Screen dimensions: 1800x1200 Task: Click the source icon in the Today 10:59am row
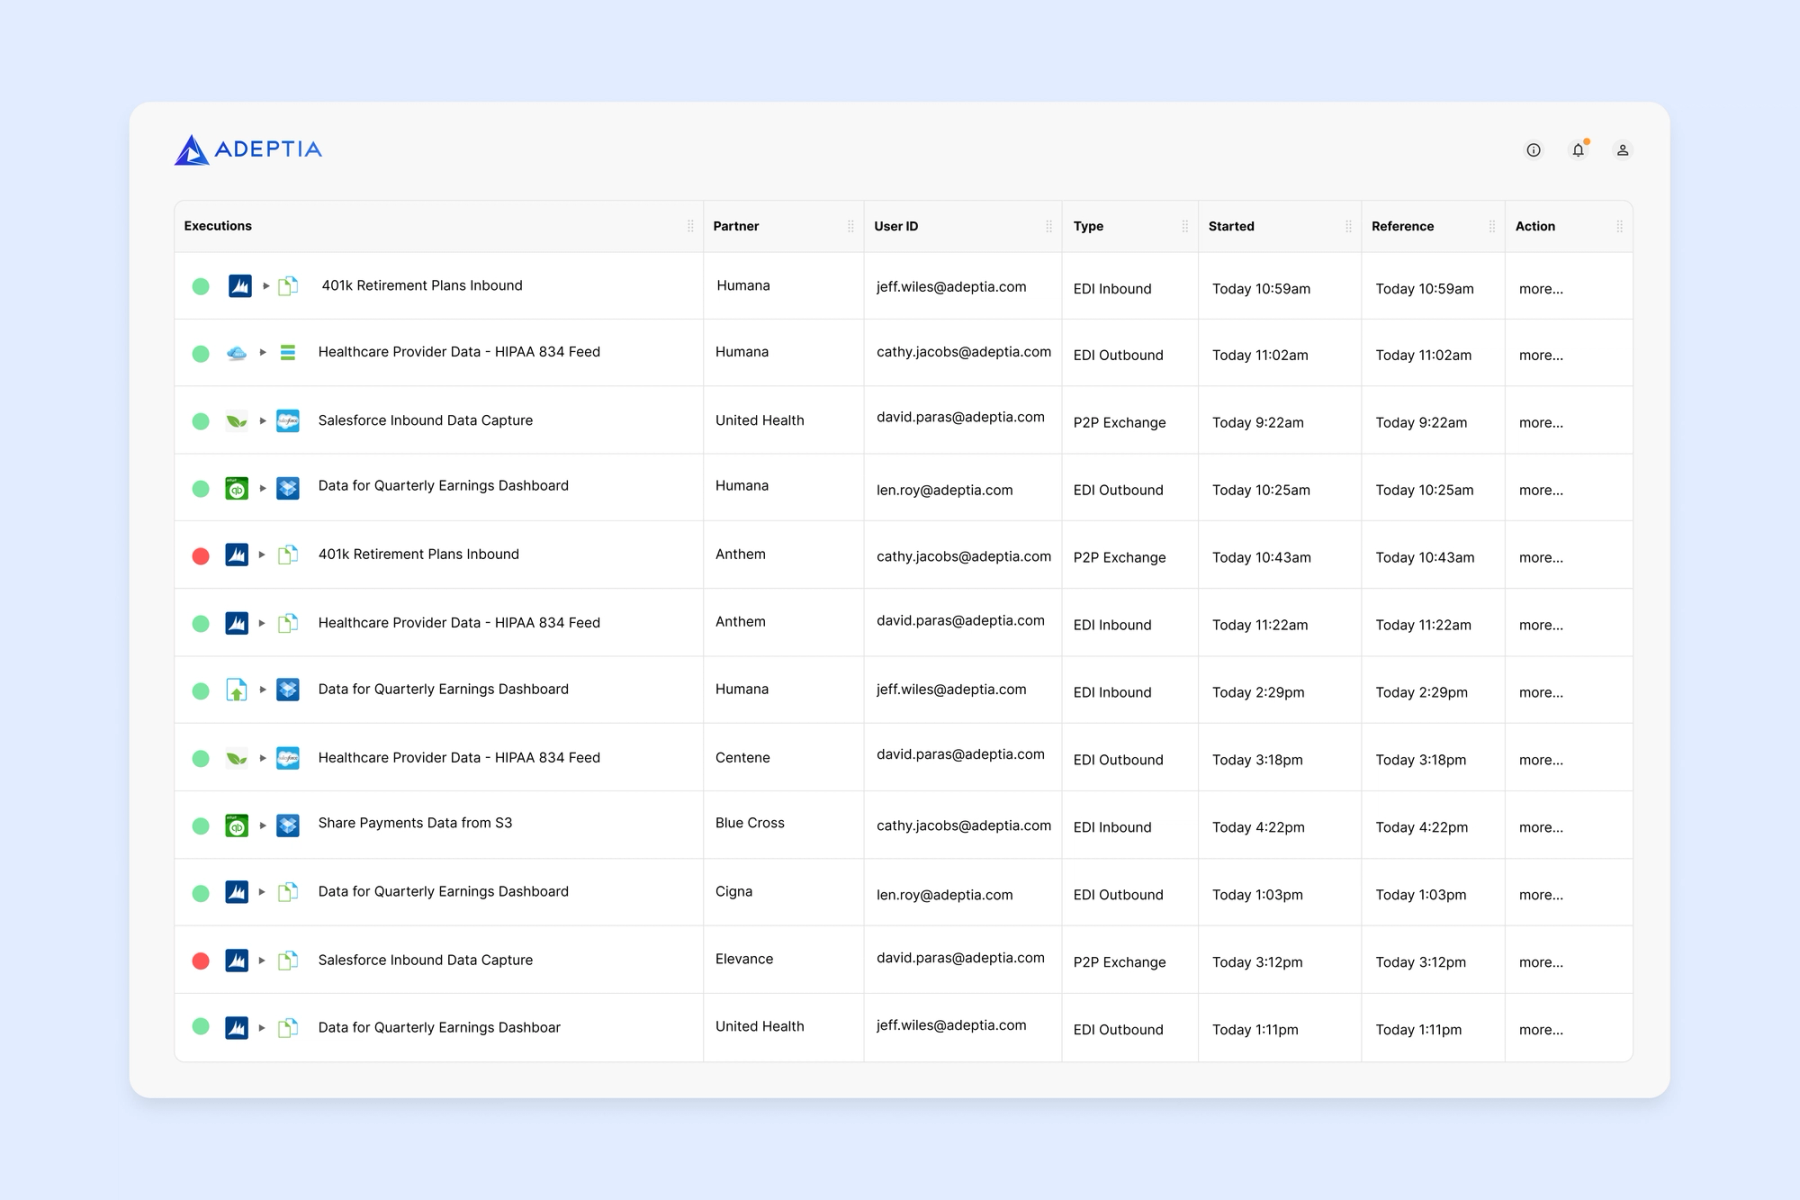239,286
